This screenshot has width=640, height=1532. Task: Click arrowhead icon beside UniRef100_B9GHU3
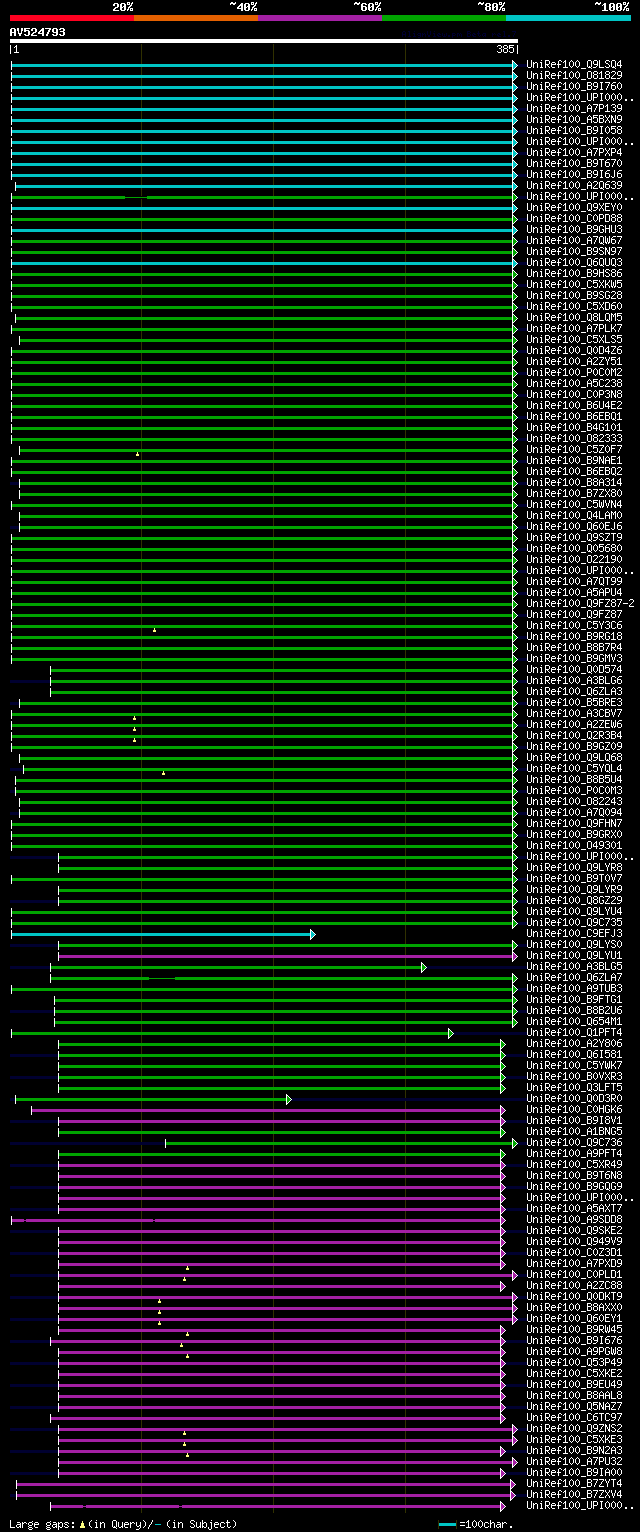coord(515,229)
